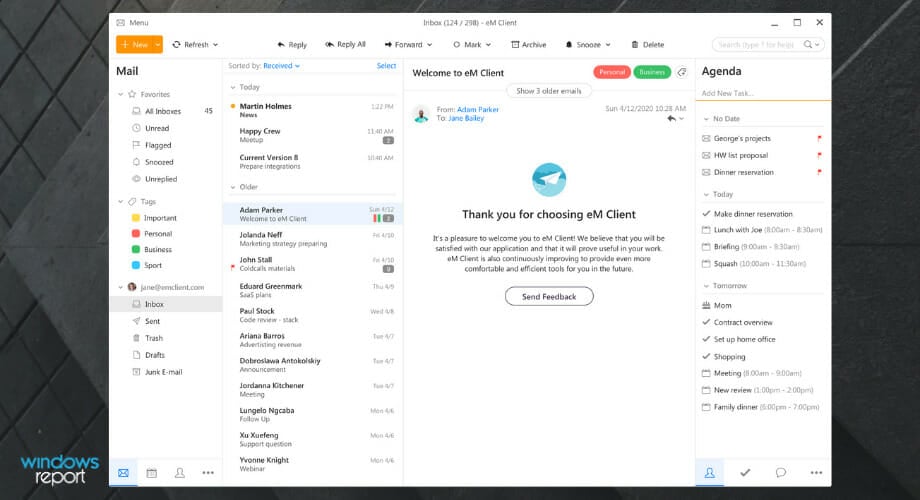Open the Menu in title bar

pyautogui.click(x=132, y=23)
